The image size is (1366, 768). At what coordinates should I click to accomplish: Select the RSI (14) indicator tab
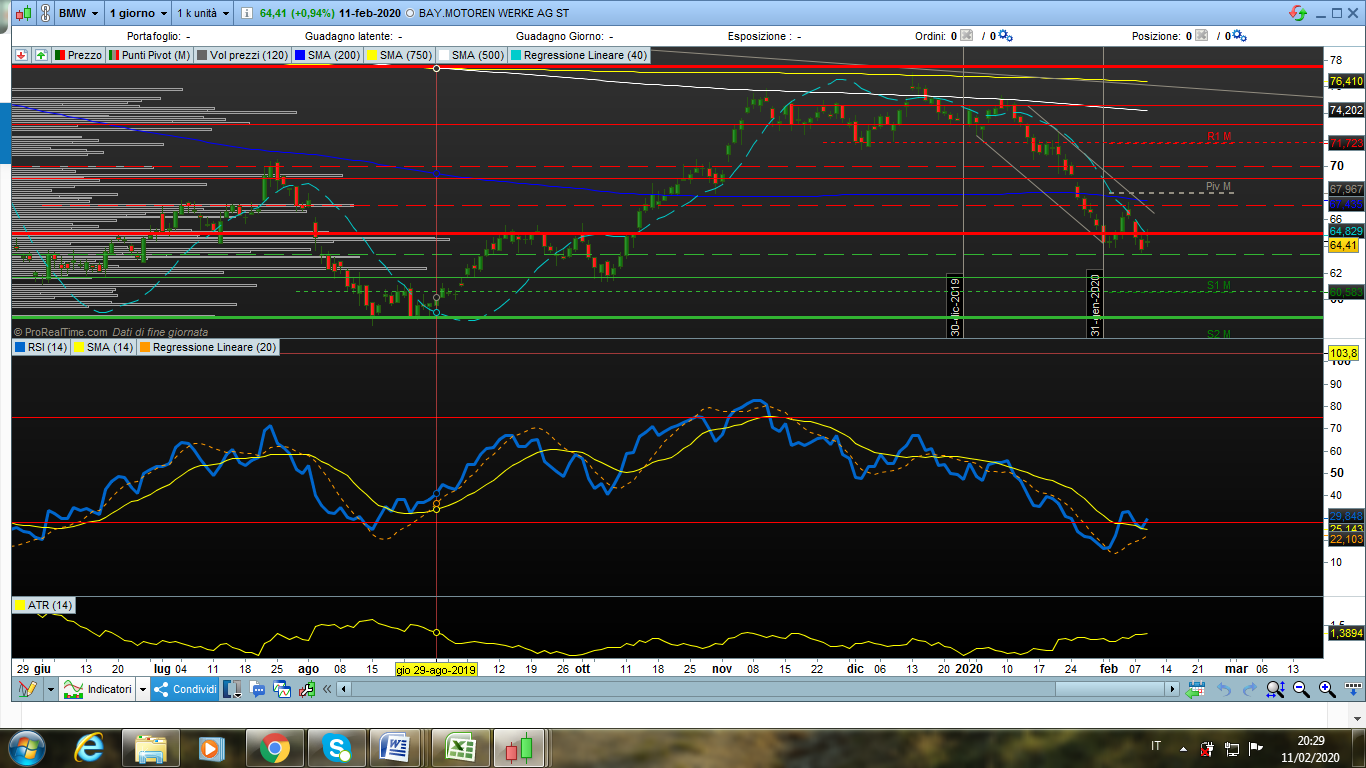(42, 347)
